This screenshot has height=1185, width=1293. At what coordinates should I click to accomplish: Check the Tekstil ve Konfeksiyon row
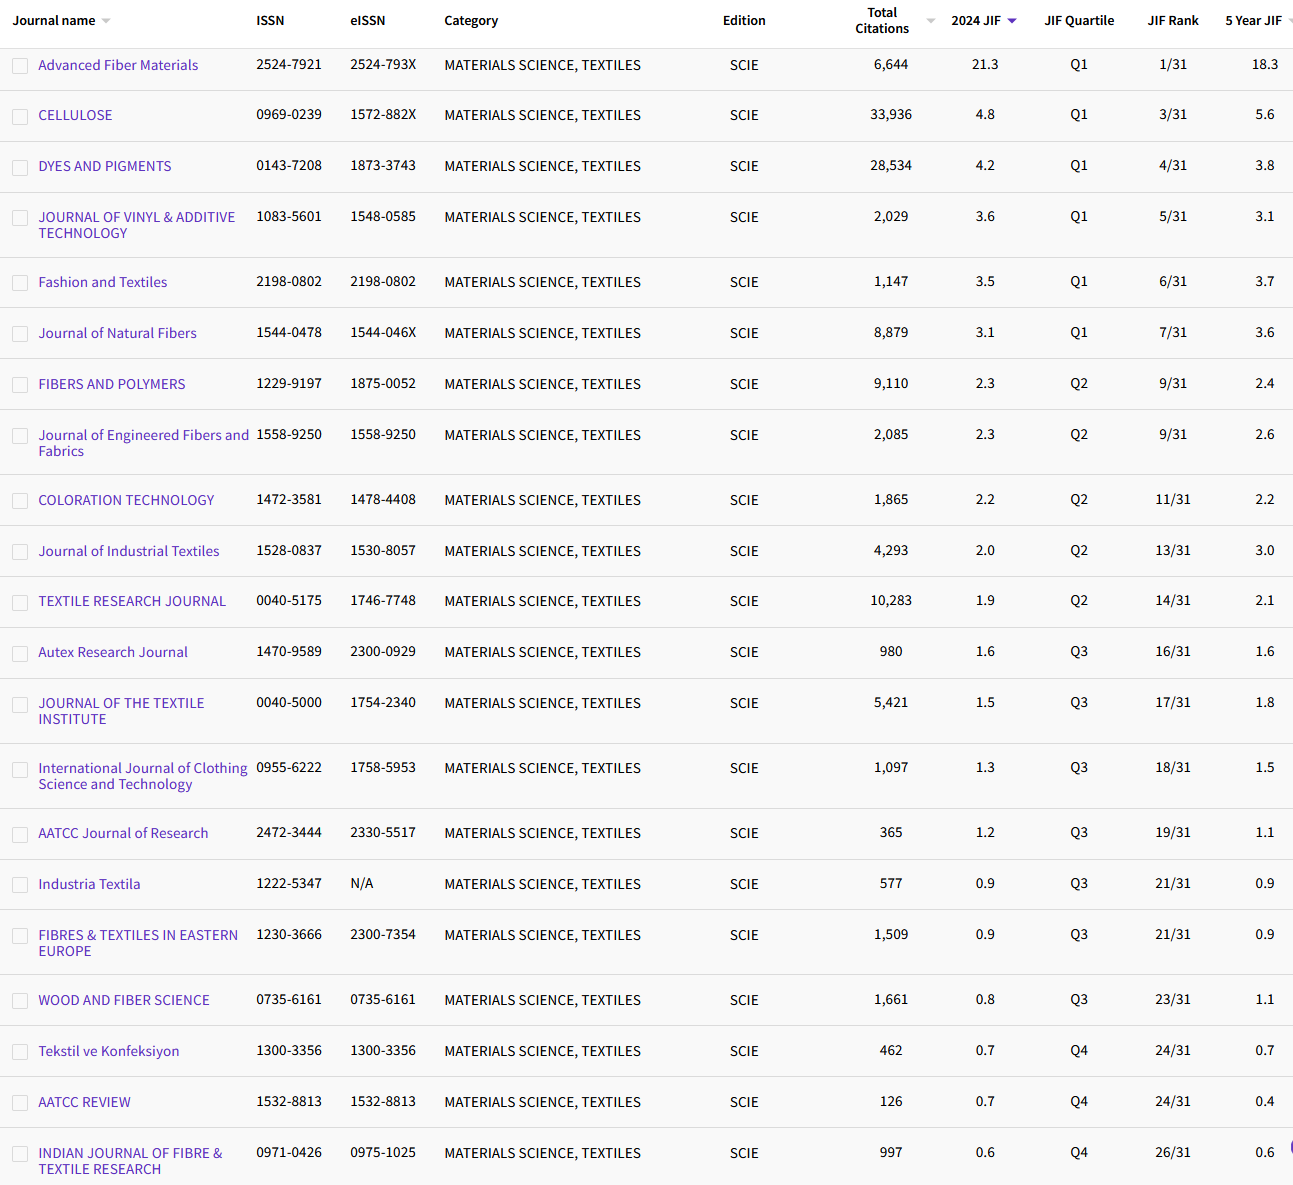point(20,1052)
